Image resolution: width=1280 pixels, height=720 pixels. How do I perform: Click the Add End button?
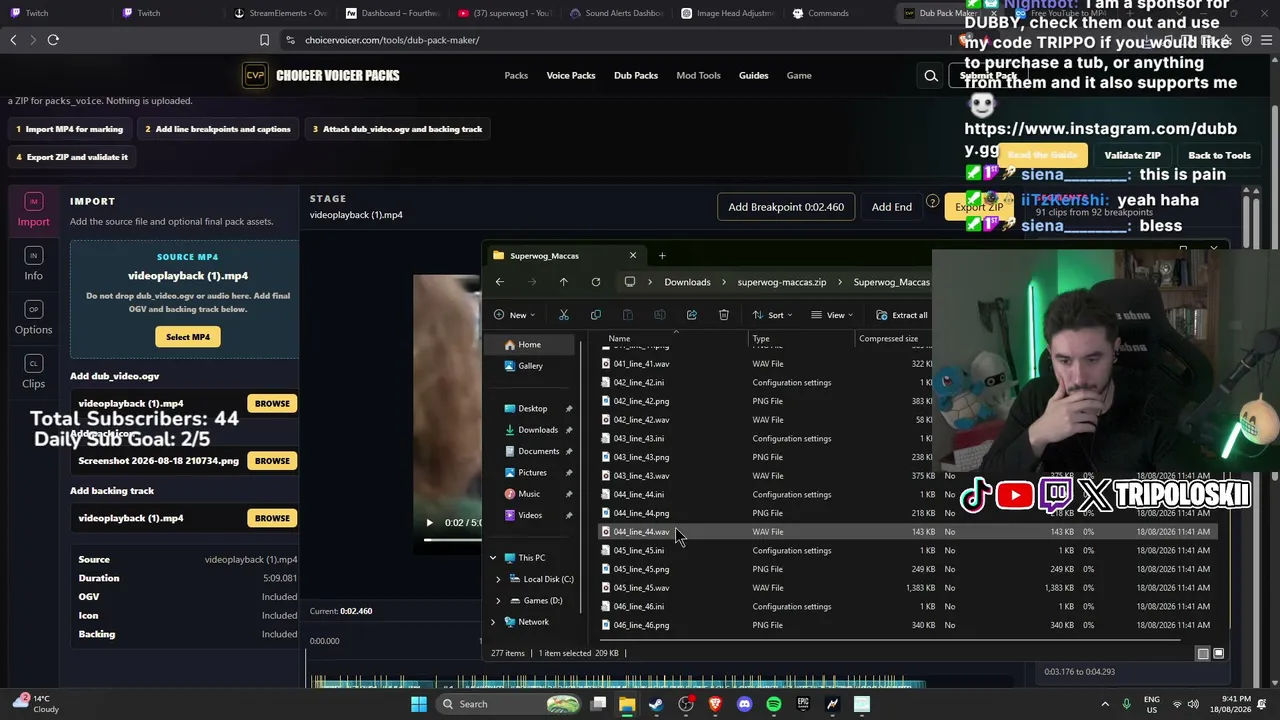pos(891,207)
